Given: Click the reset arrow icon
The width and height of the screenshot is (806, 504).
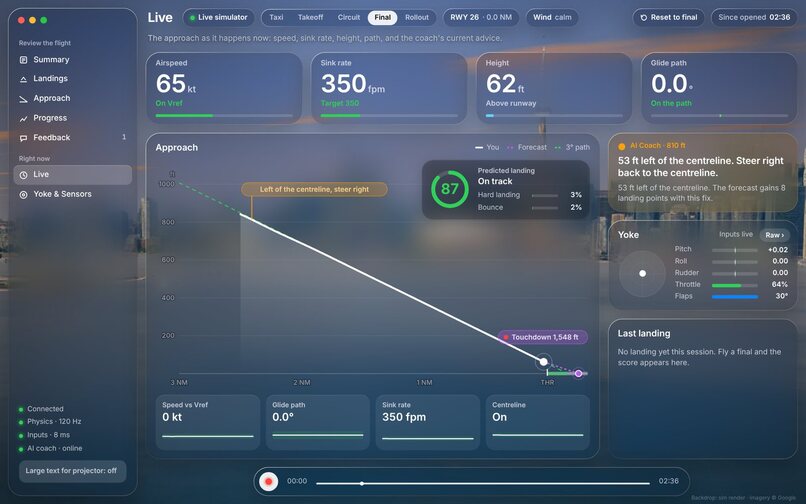Looking at the screenshot, I should click(x=644, y=17).
